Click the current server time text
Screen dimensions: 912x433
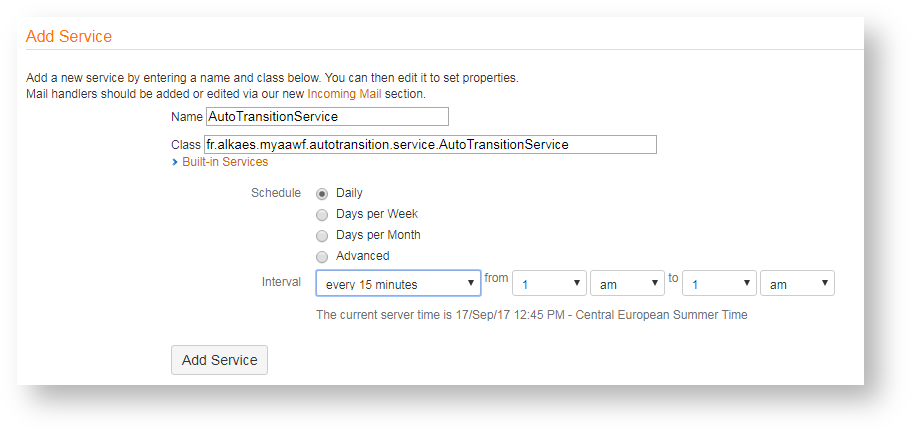[x=531, y=315]
